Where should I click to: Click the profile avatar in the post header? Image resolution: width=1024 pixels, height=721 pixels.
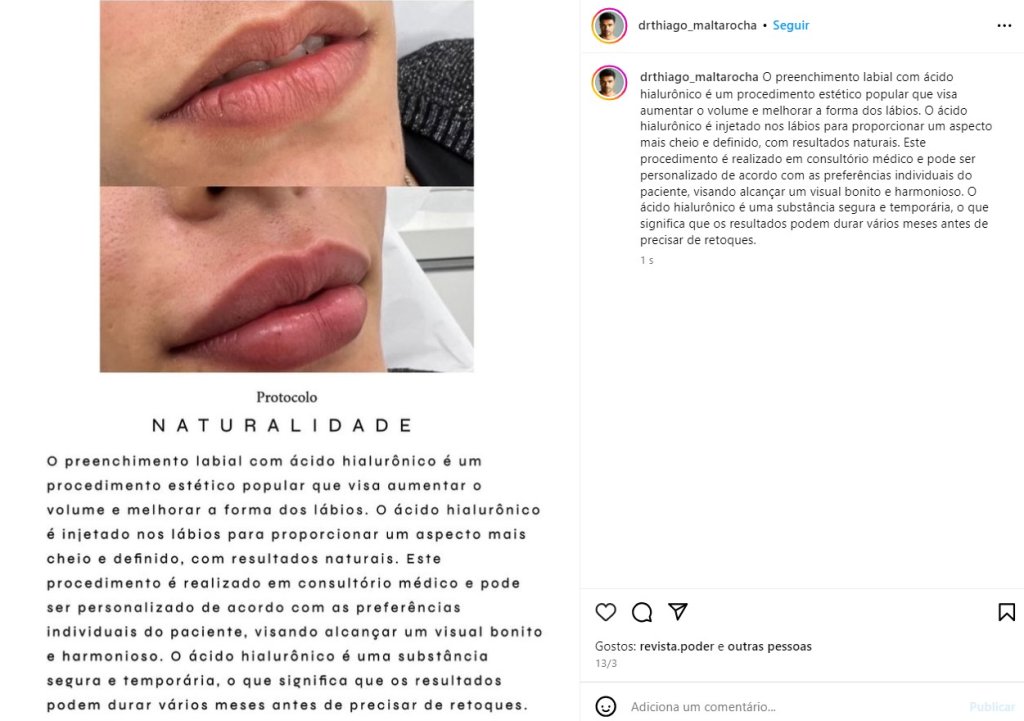(x=609, y=25)
